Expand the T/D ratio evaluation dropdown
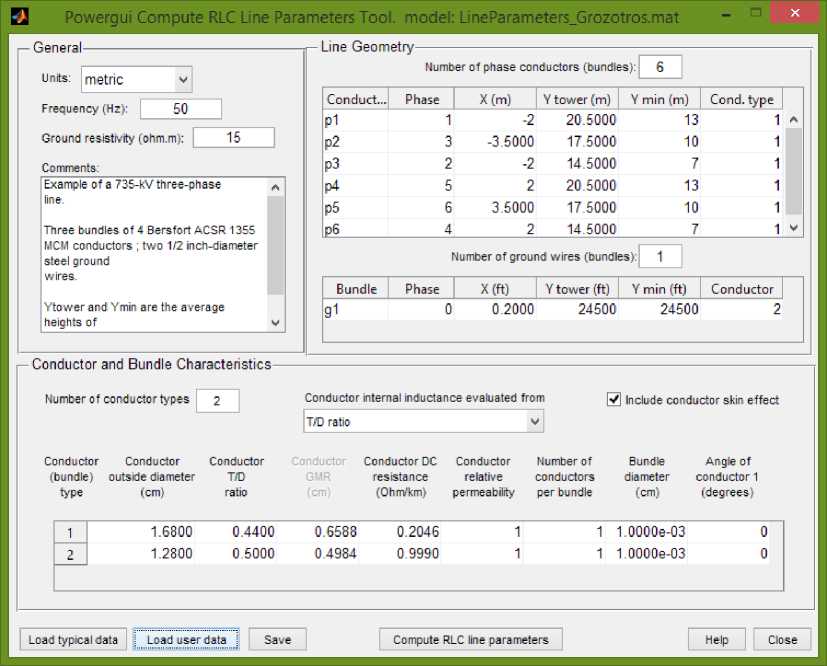 coord(424,422)
